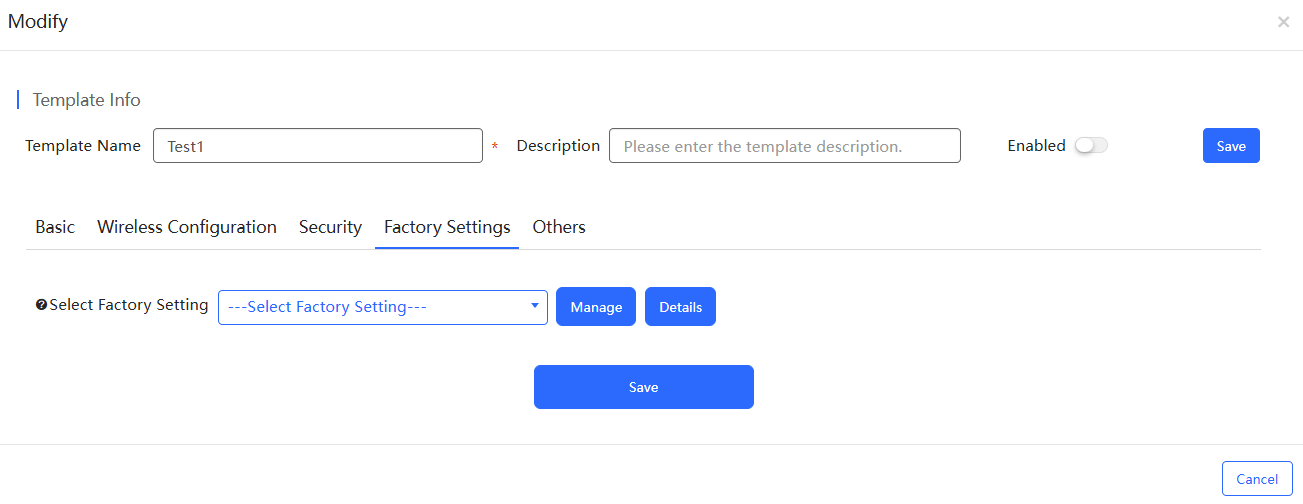
Task: Switch to the Basic tab
Action: (55, 227)
